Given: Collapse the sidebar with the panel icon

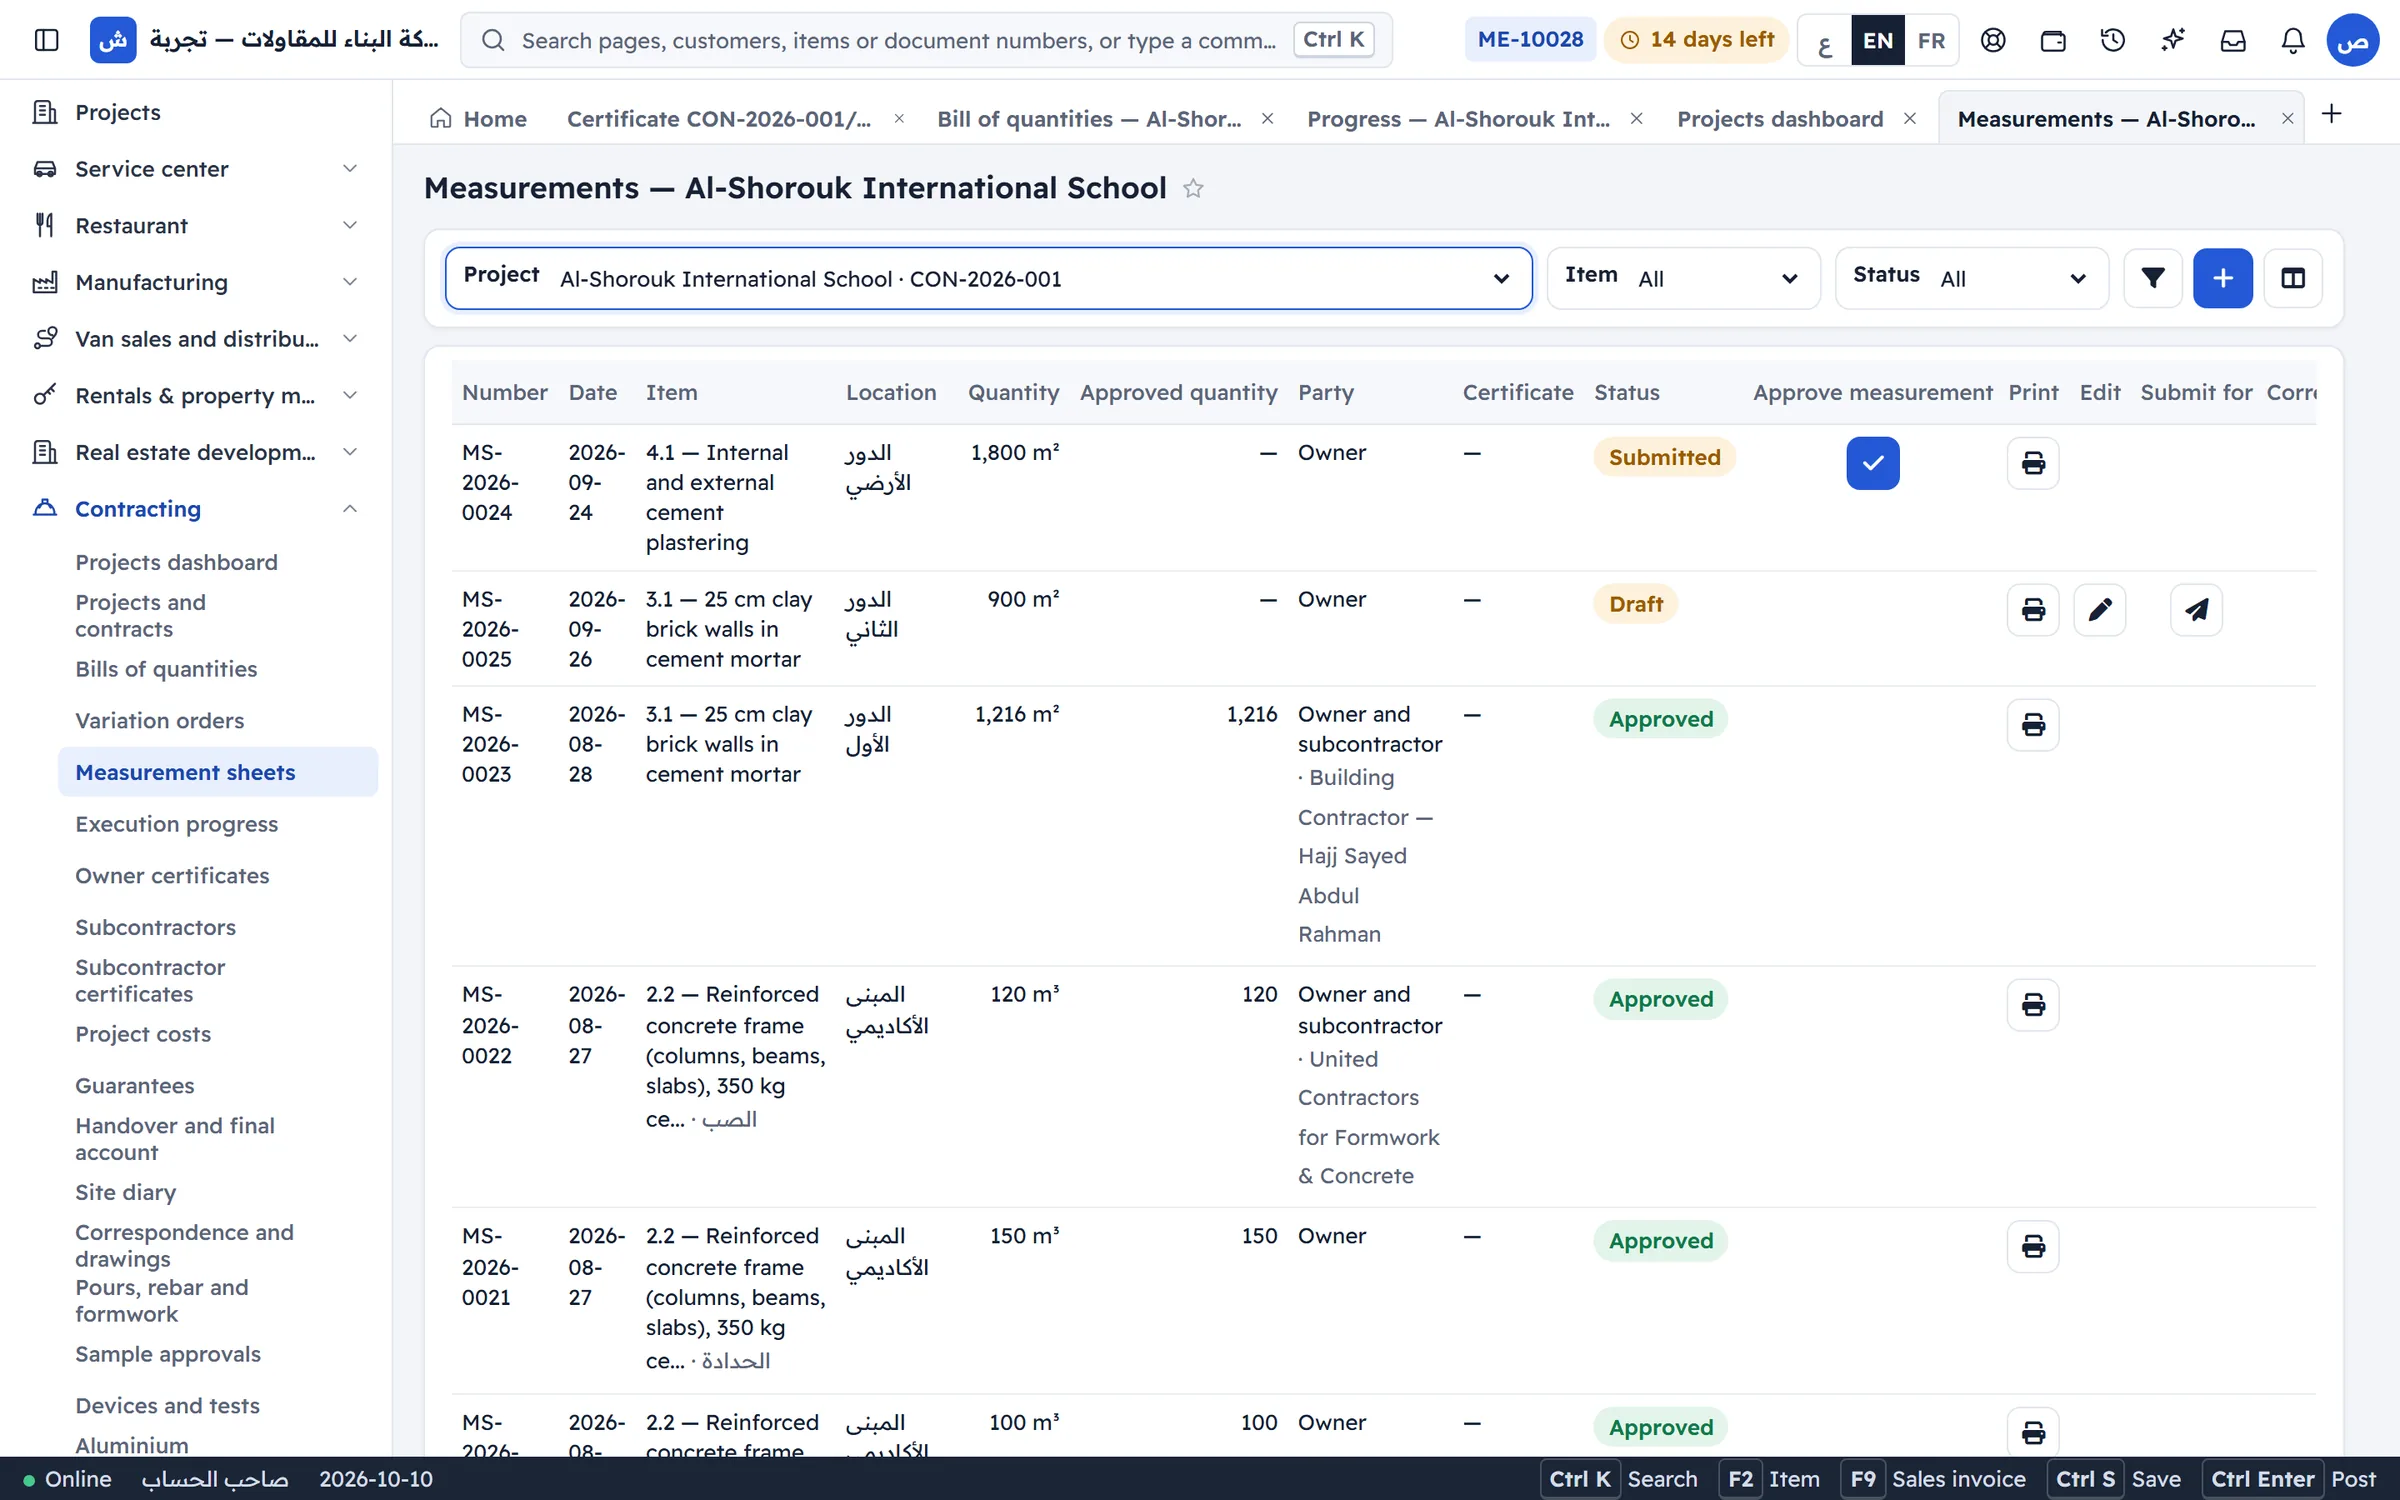Looking at the screenshot, I should coord(46,40).
